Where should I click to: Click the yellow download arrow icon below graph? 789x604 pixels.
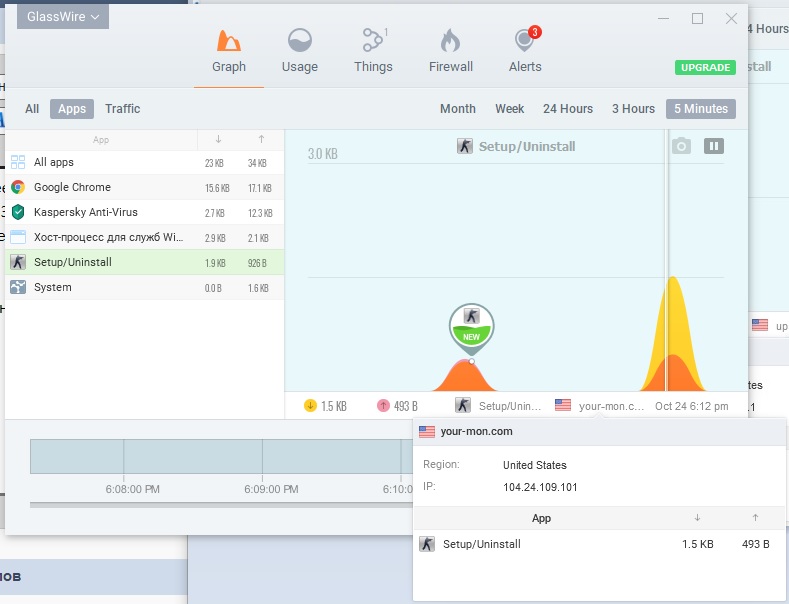pyautogui.click(x=310, y=406)
